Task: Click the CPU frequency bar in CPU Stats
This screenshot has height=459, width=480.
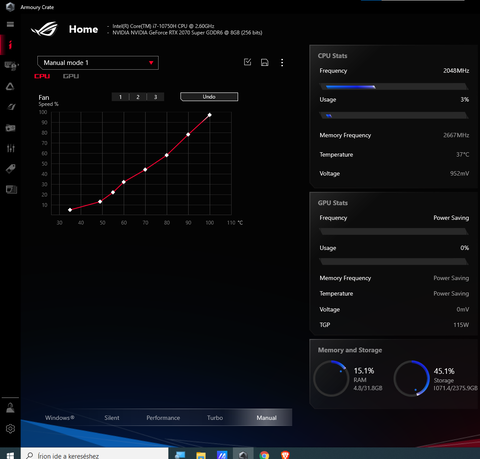Action: (x=394, y=87)
